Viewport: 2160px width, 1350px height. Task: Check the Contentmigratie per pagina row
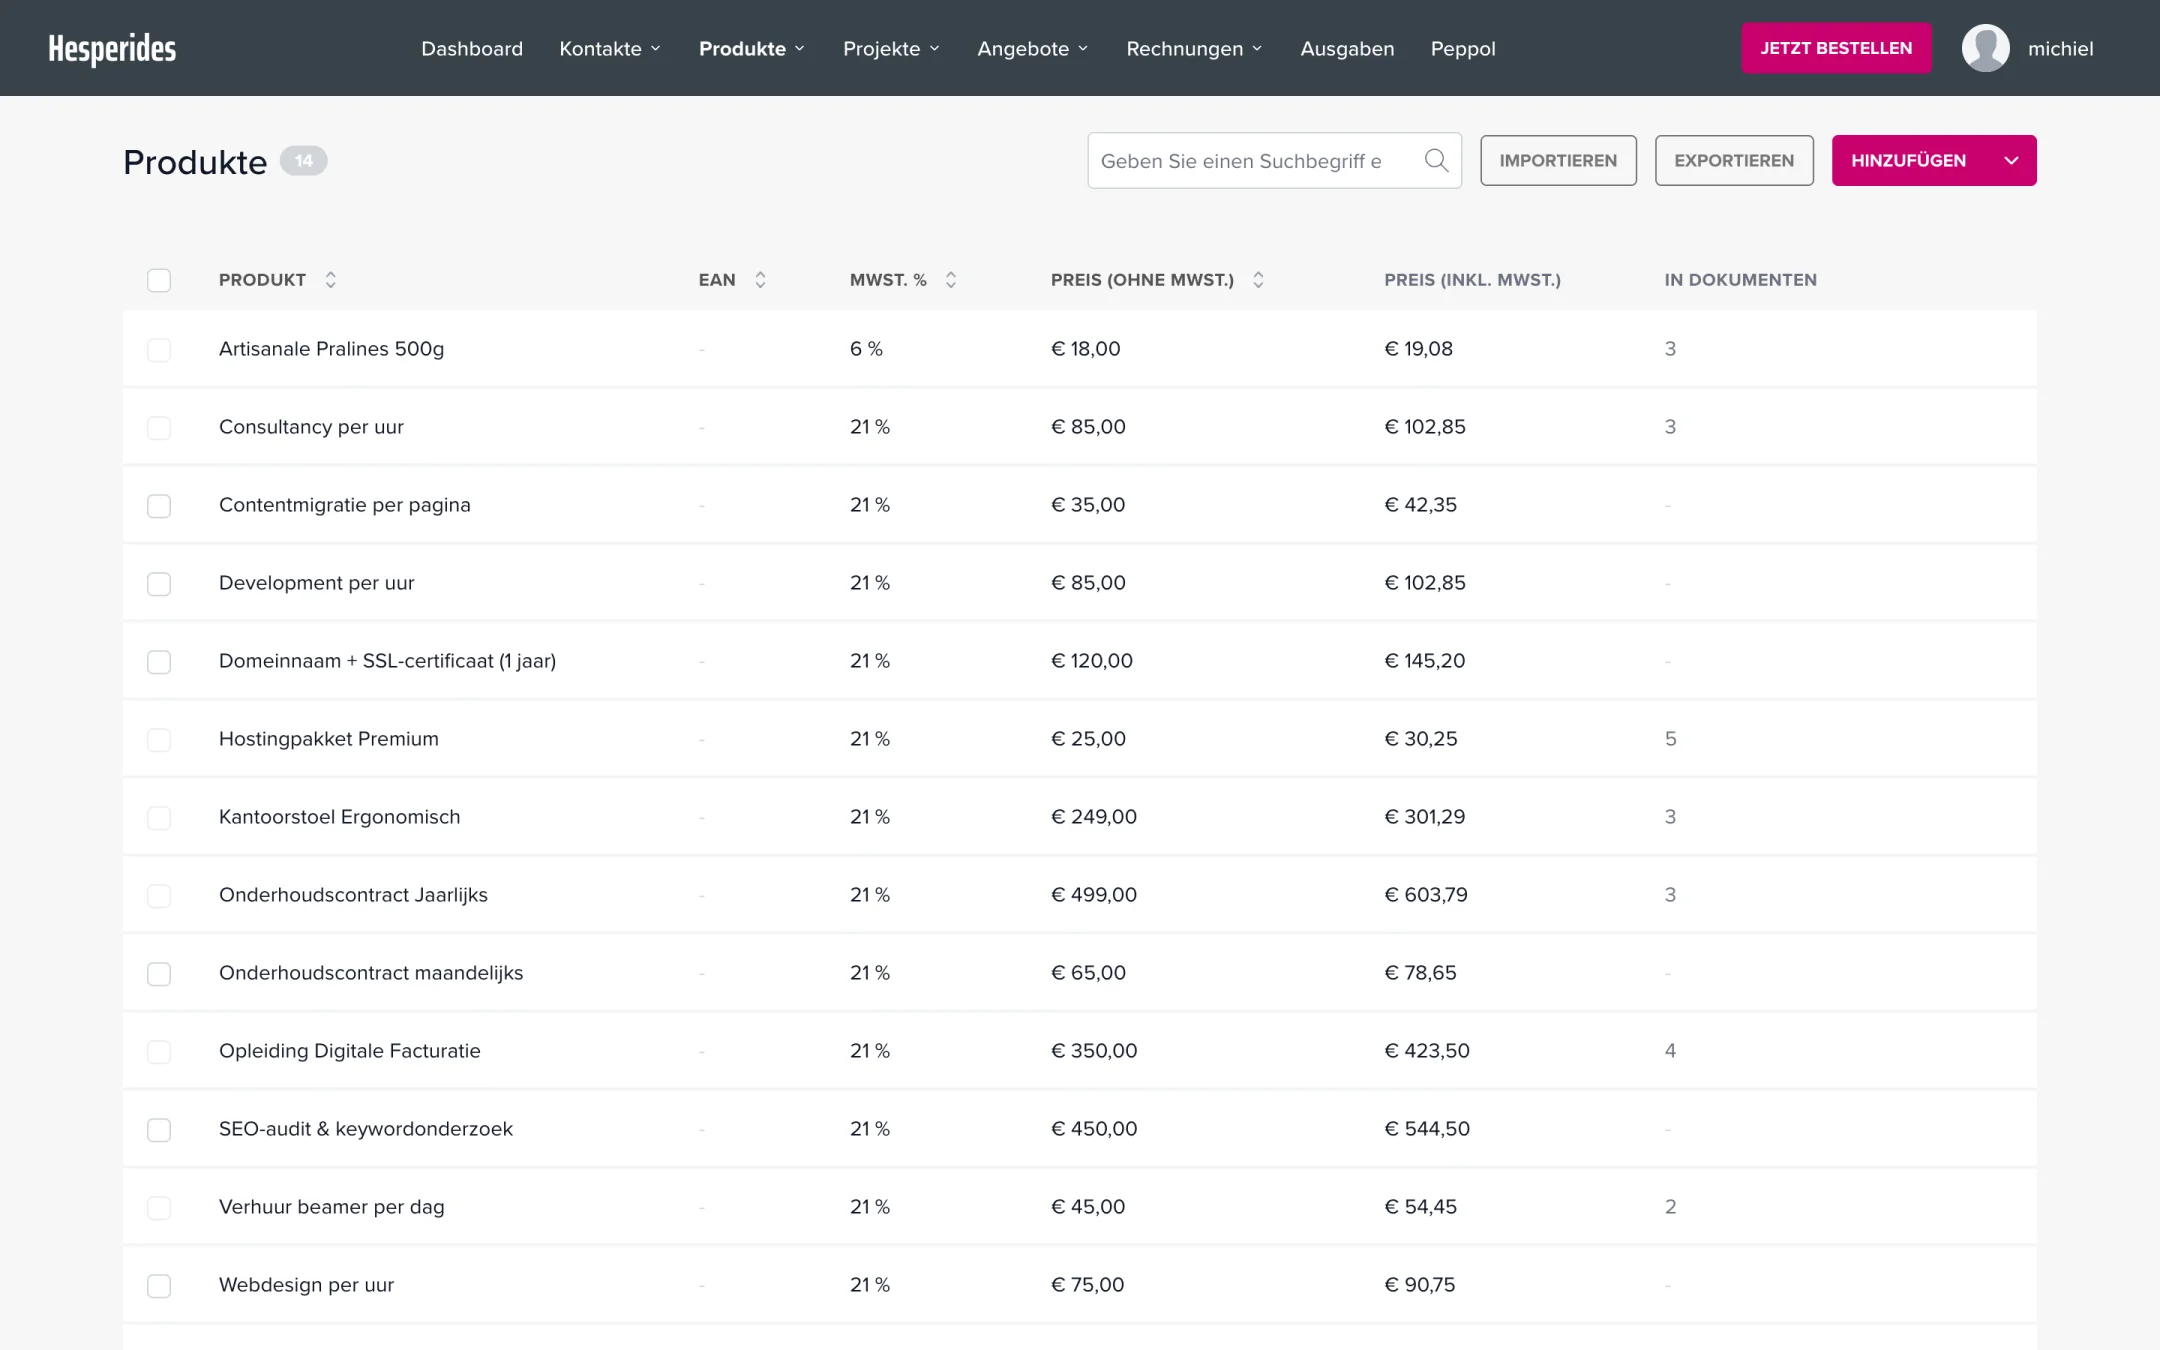(x=159, y=506)
